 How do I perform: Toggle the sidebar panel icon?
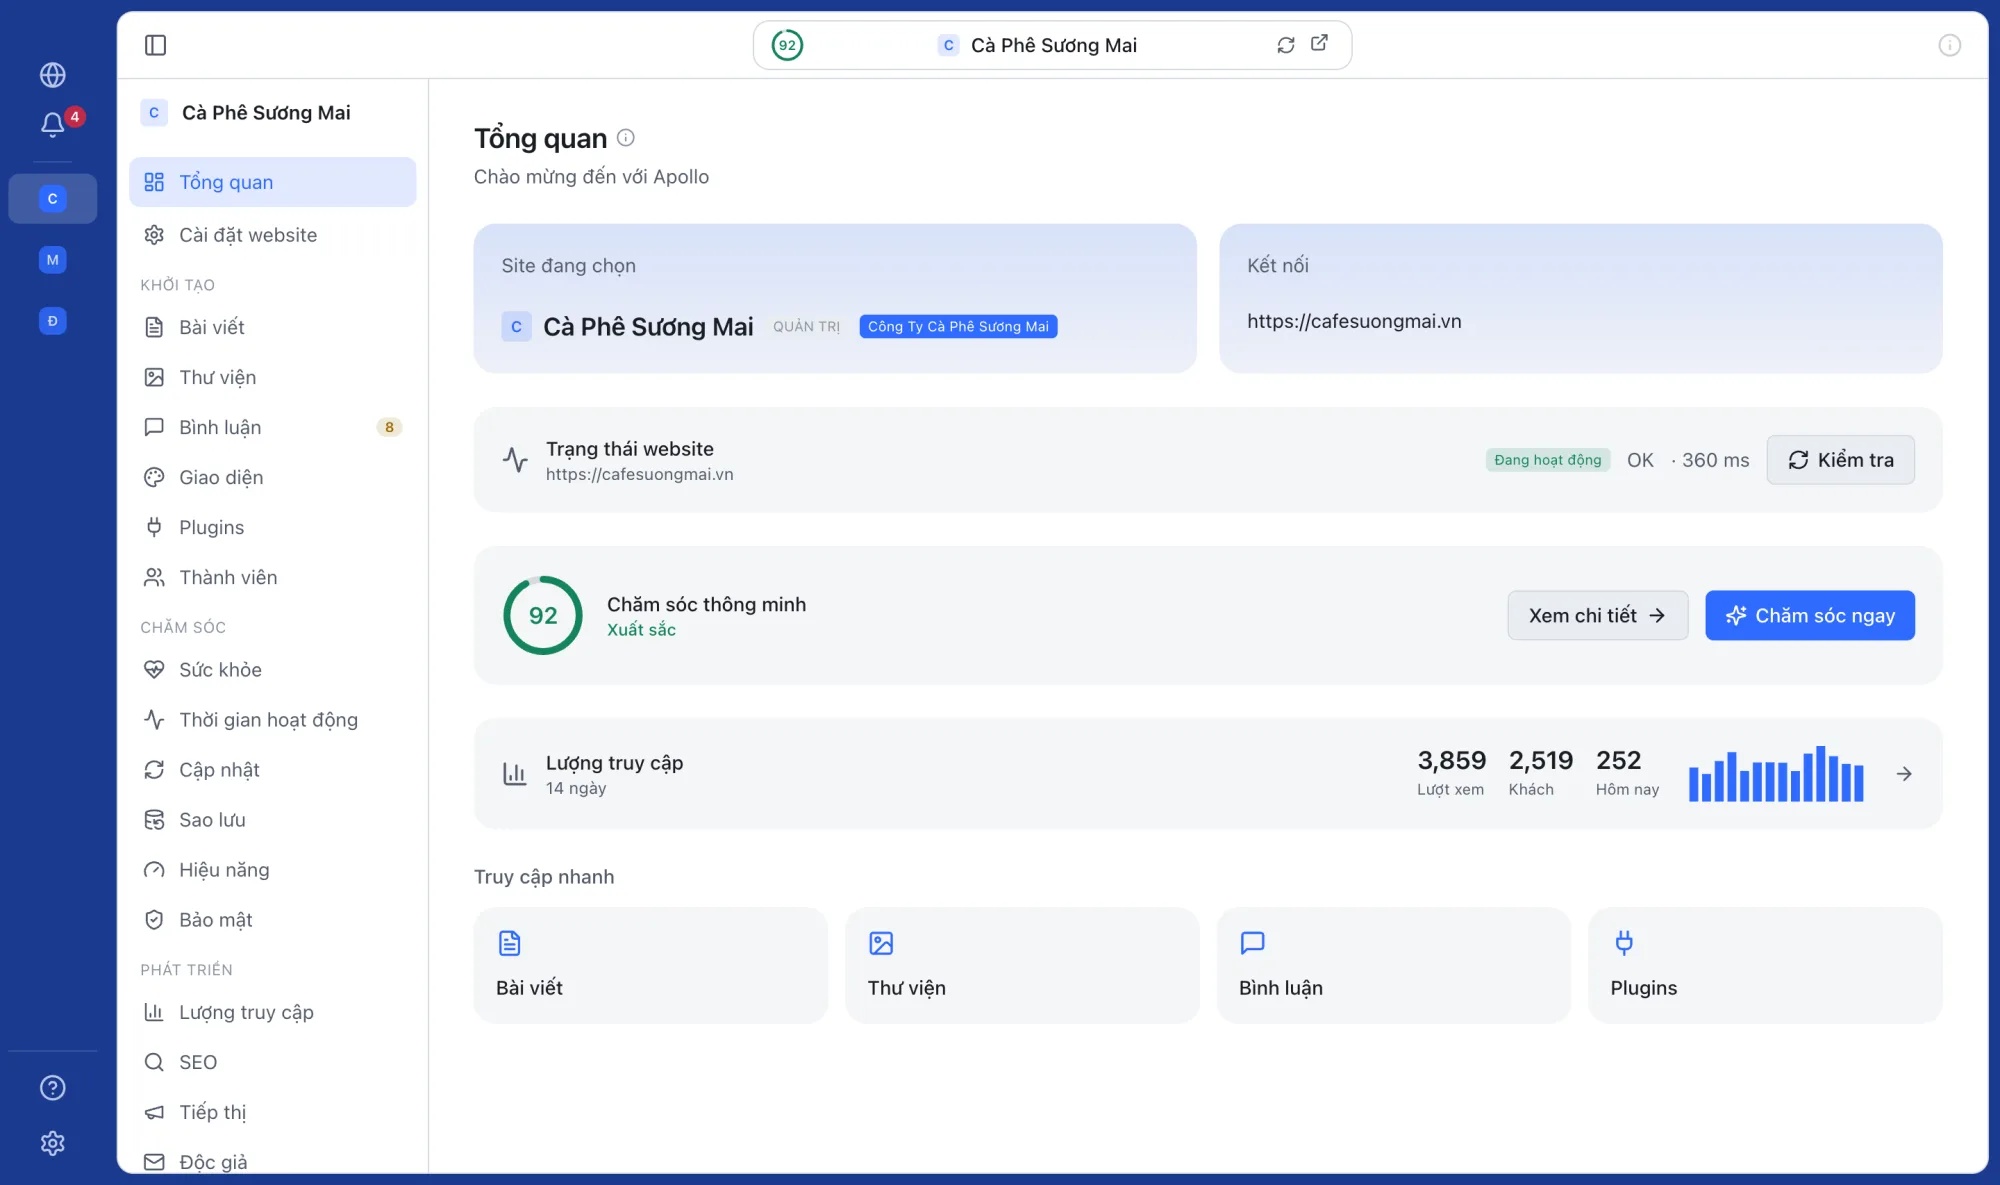pyautogui.click(x=155, y=45)
